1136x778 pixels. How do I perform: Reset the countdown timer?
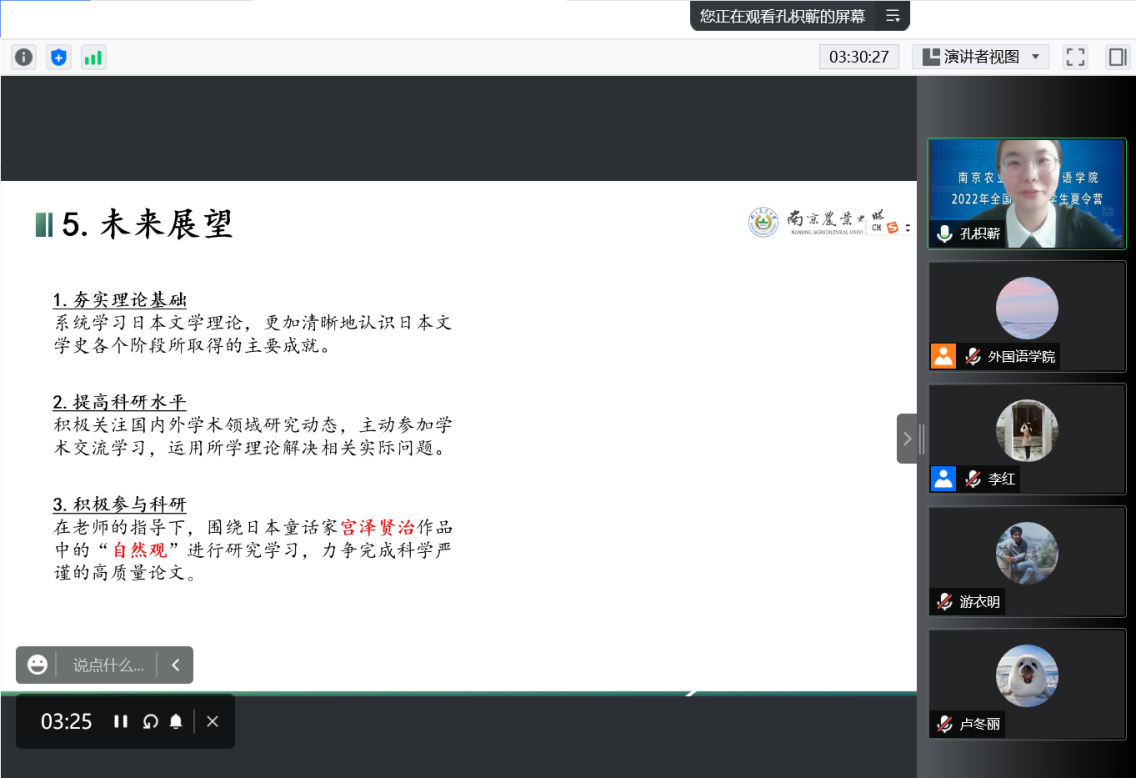tap(150, 721)
